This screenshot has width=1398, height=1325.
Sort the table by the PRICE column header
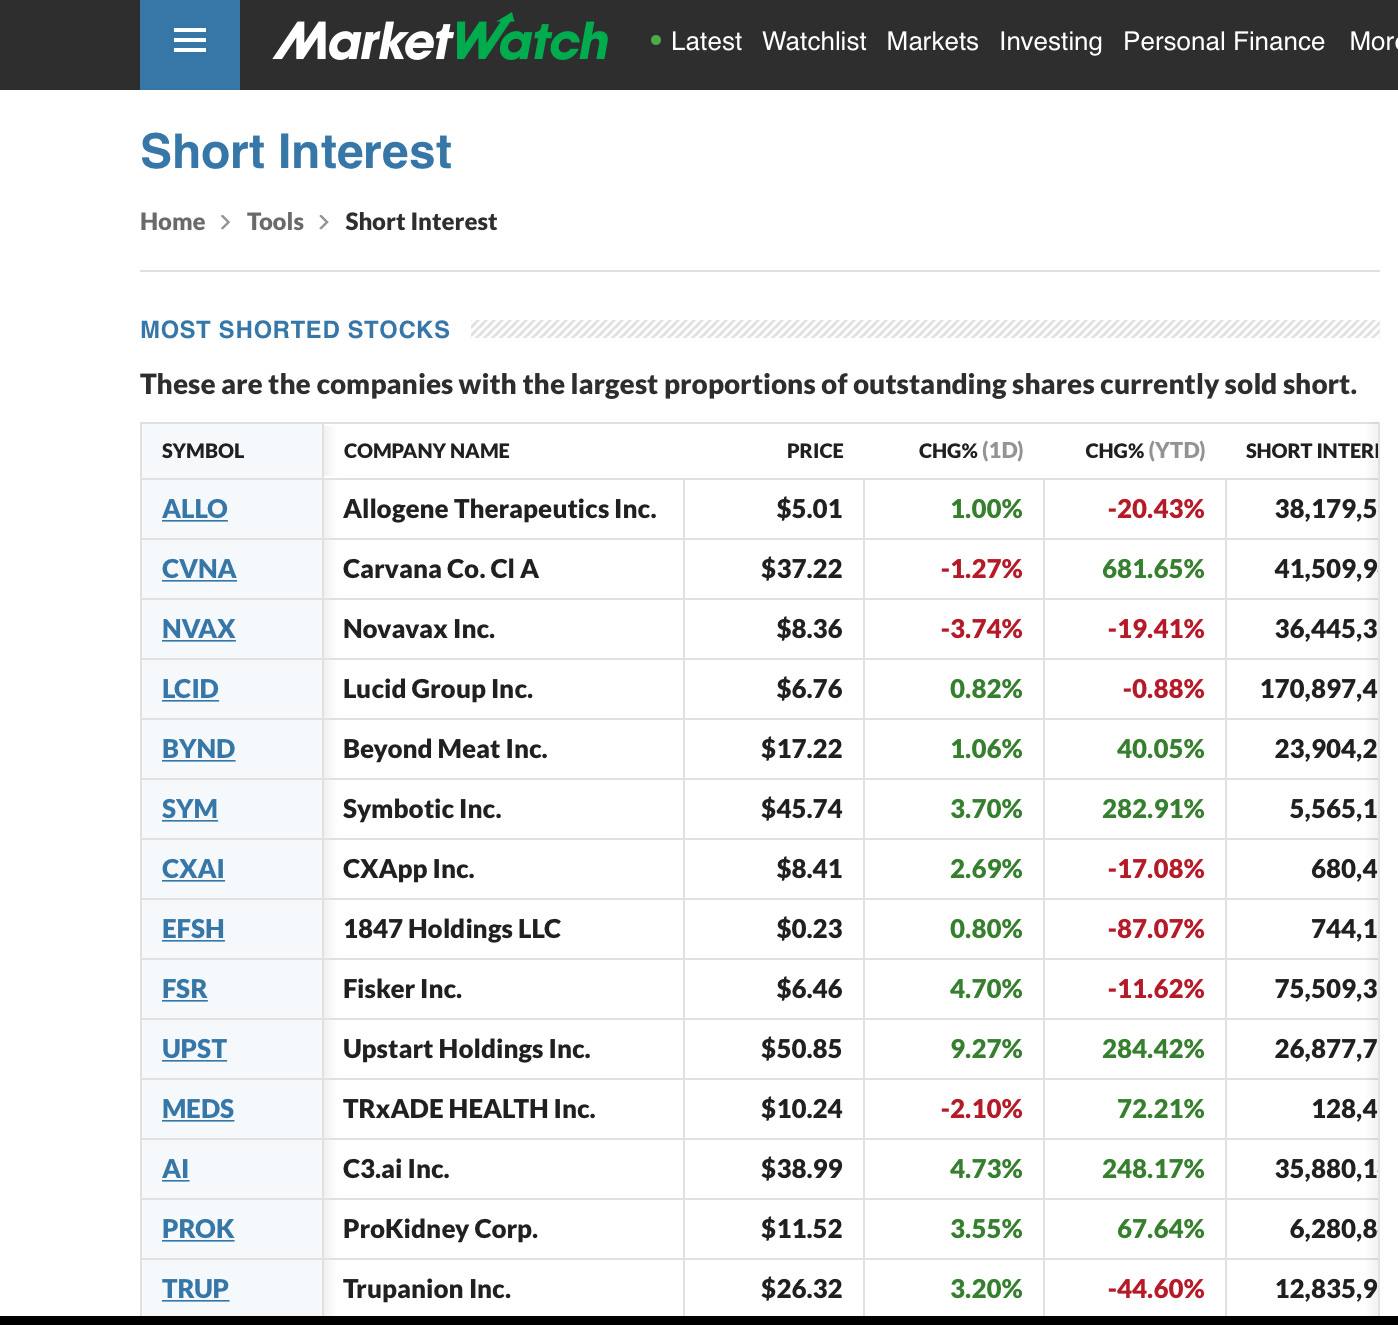[x=815, y=451]
